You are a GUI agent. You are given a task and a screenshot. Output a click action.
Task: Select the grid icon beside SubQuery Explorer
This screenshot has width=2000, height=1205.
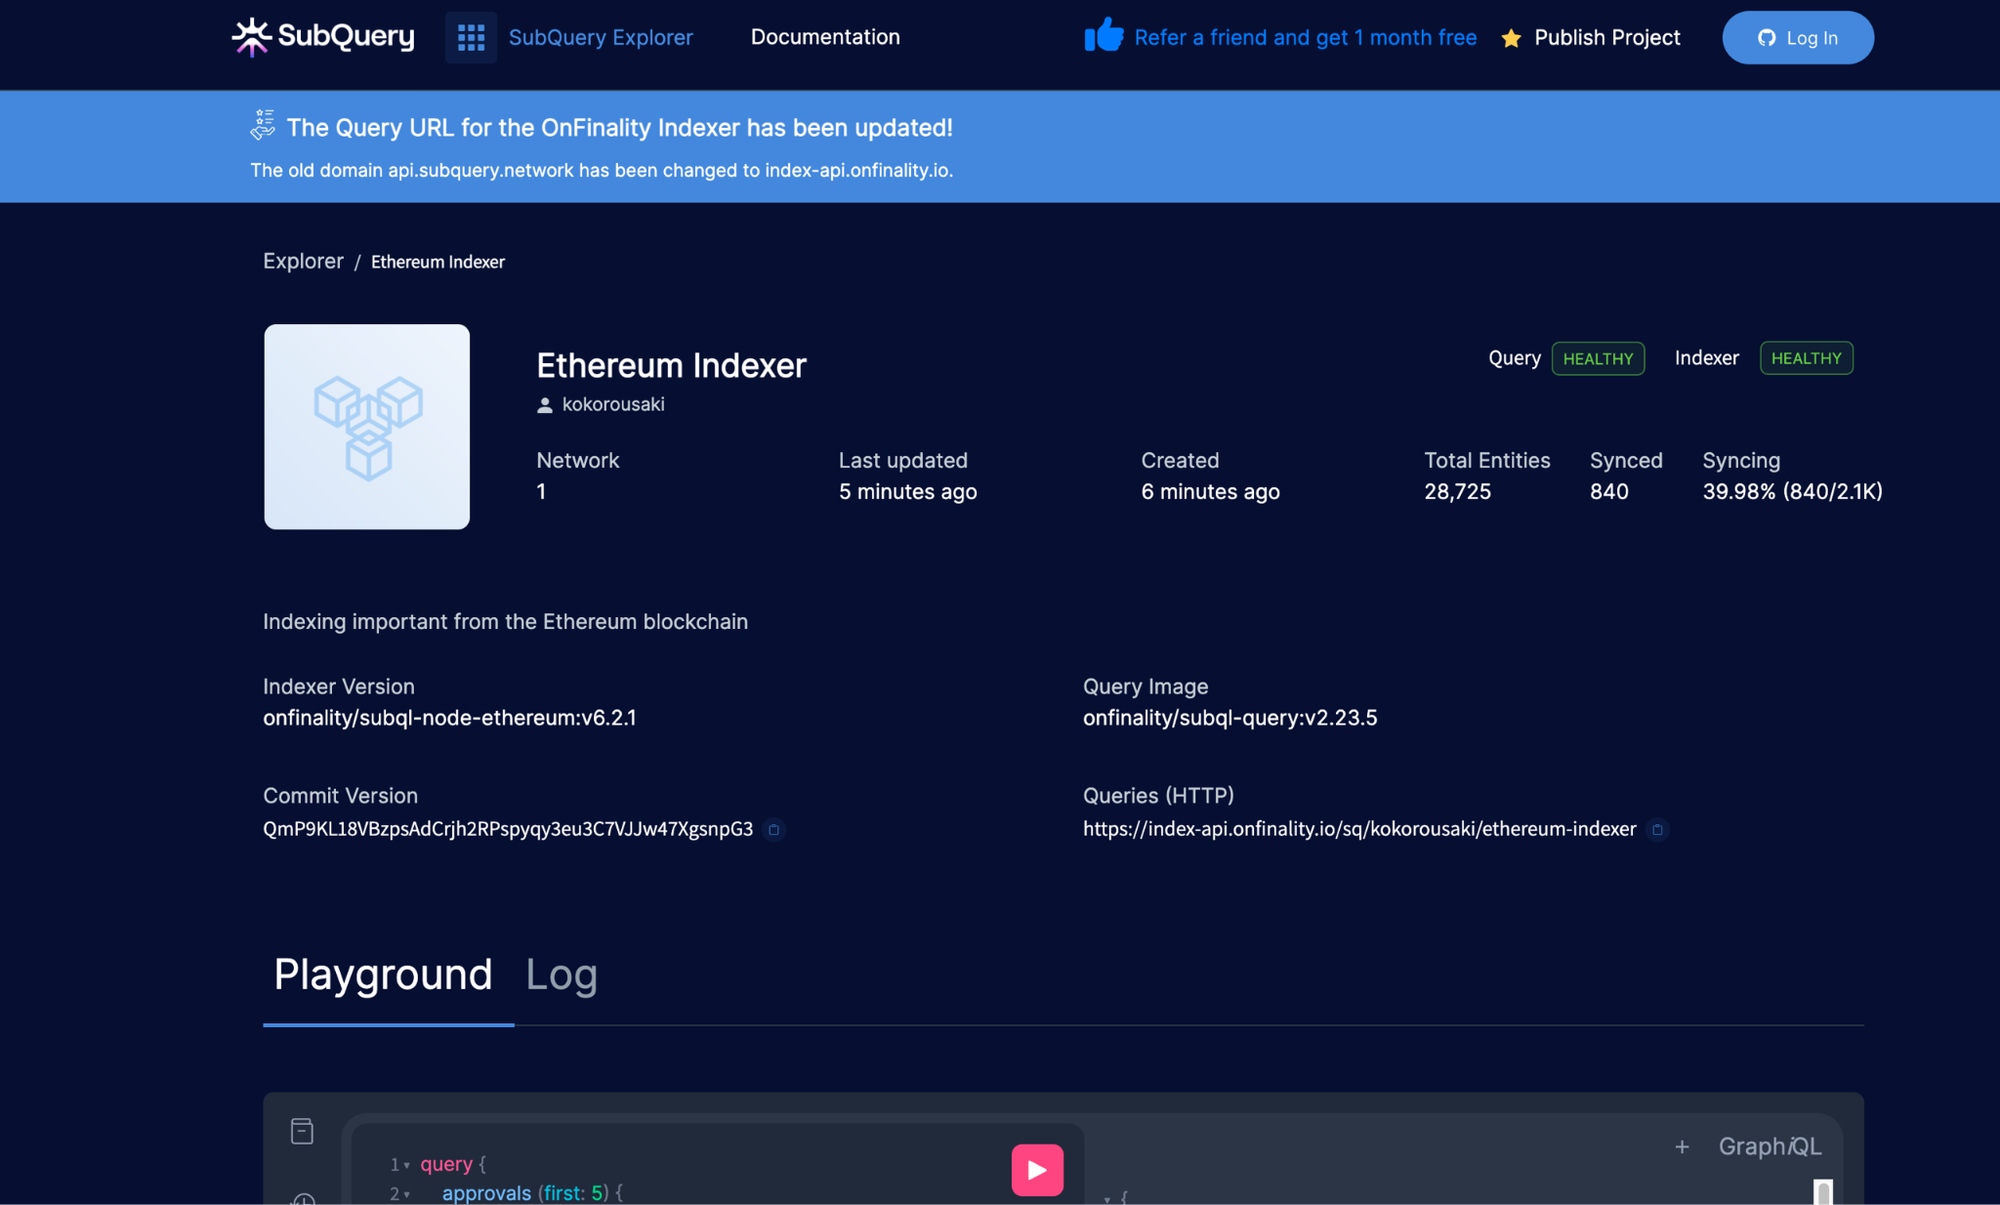point(470,37)
